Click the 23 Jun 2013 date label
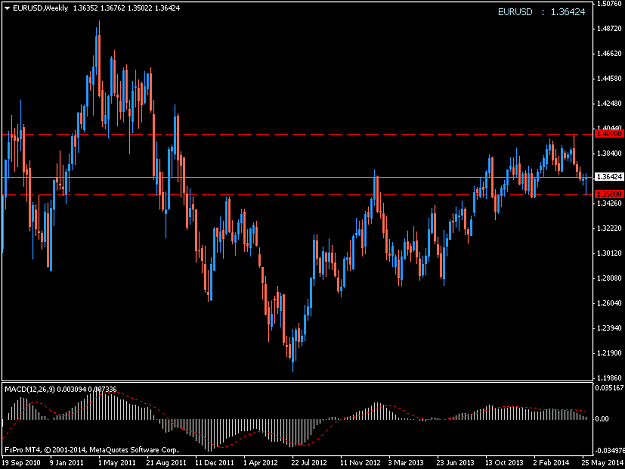 click(455, 463)
